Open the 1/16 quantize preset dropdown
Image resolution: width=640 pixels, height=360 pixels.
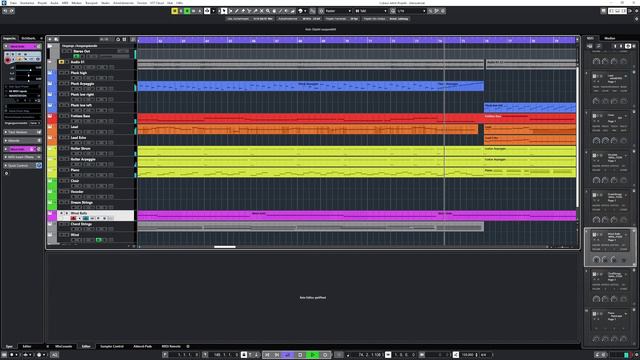(x=411, y=11)
